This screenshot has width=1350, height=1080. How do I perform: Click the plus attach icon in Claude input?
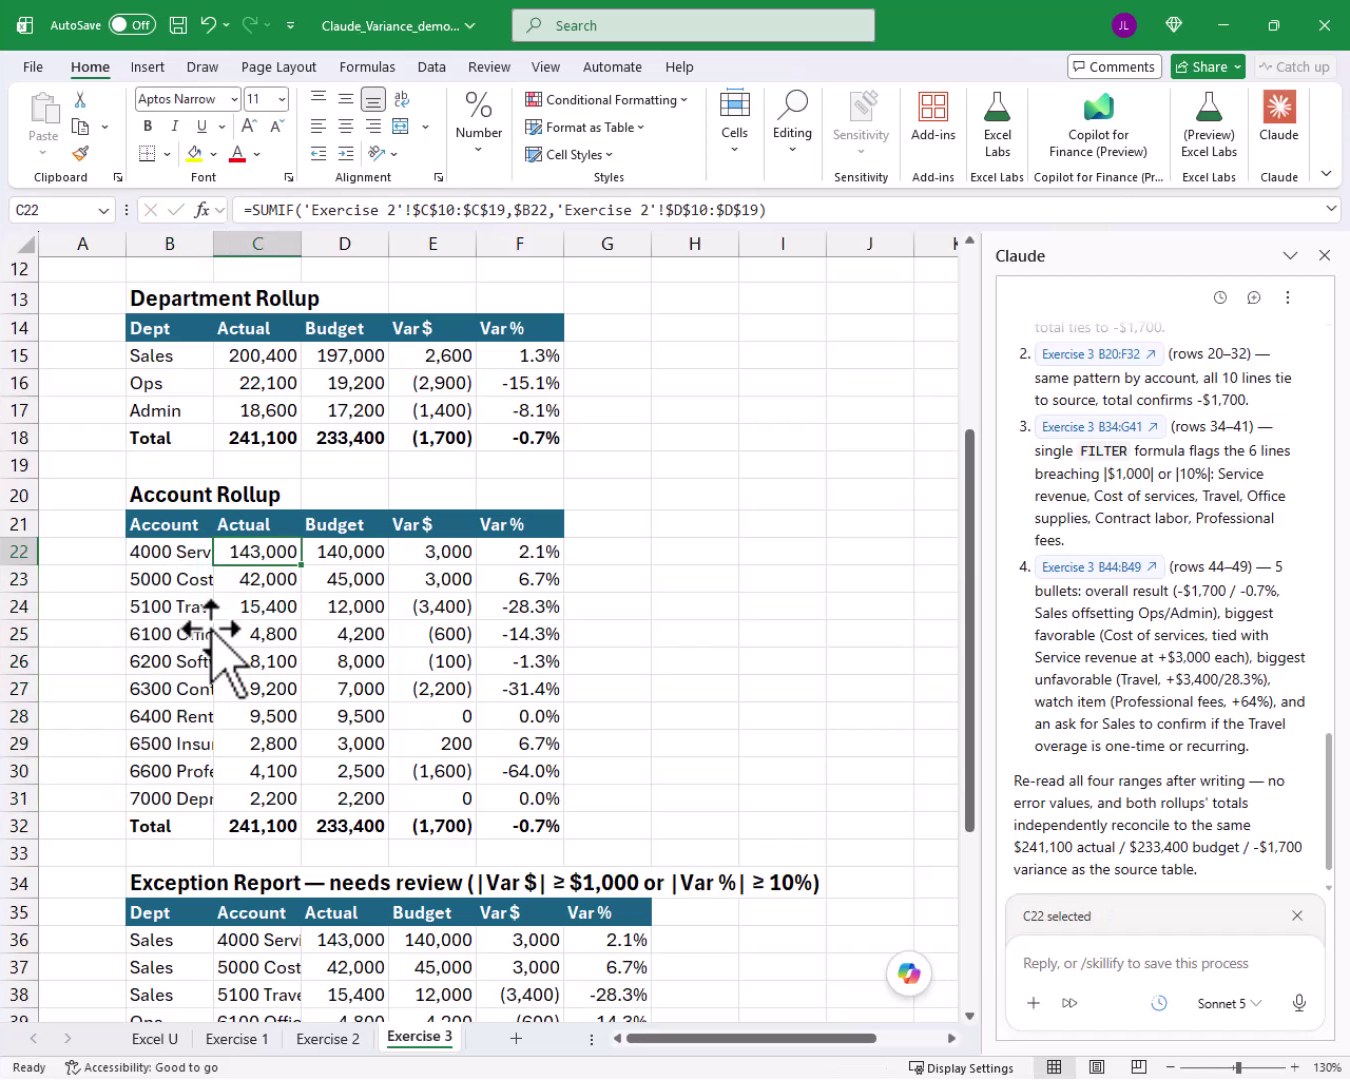pyautogui.click(x=1034, y=1003)
